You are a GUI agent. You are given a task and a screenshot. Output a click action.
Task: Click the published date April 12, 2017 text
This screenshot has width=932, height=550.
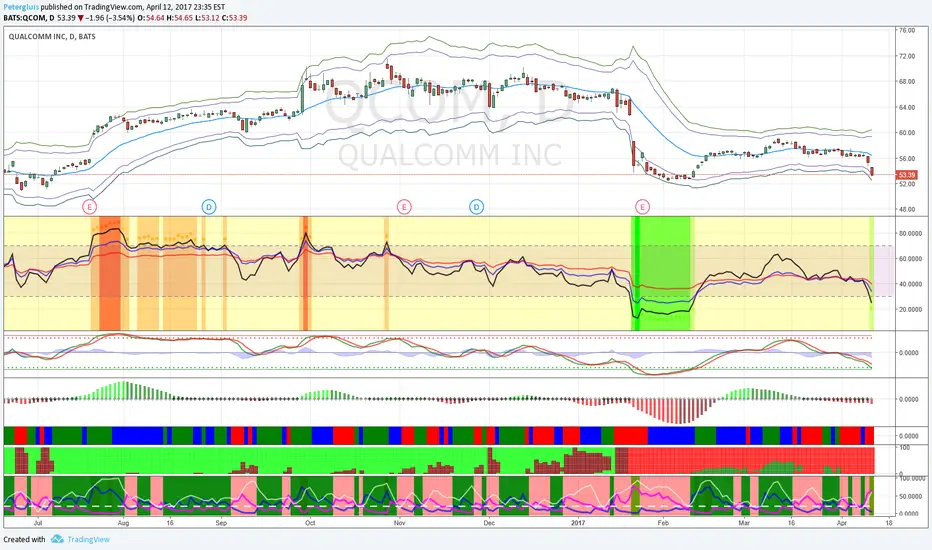(x=169, y=7)
